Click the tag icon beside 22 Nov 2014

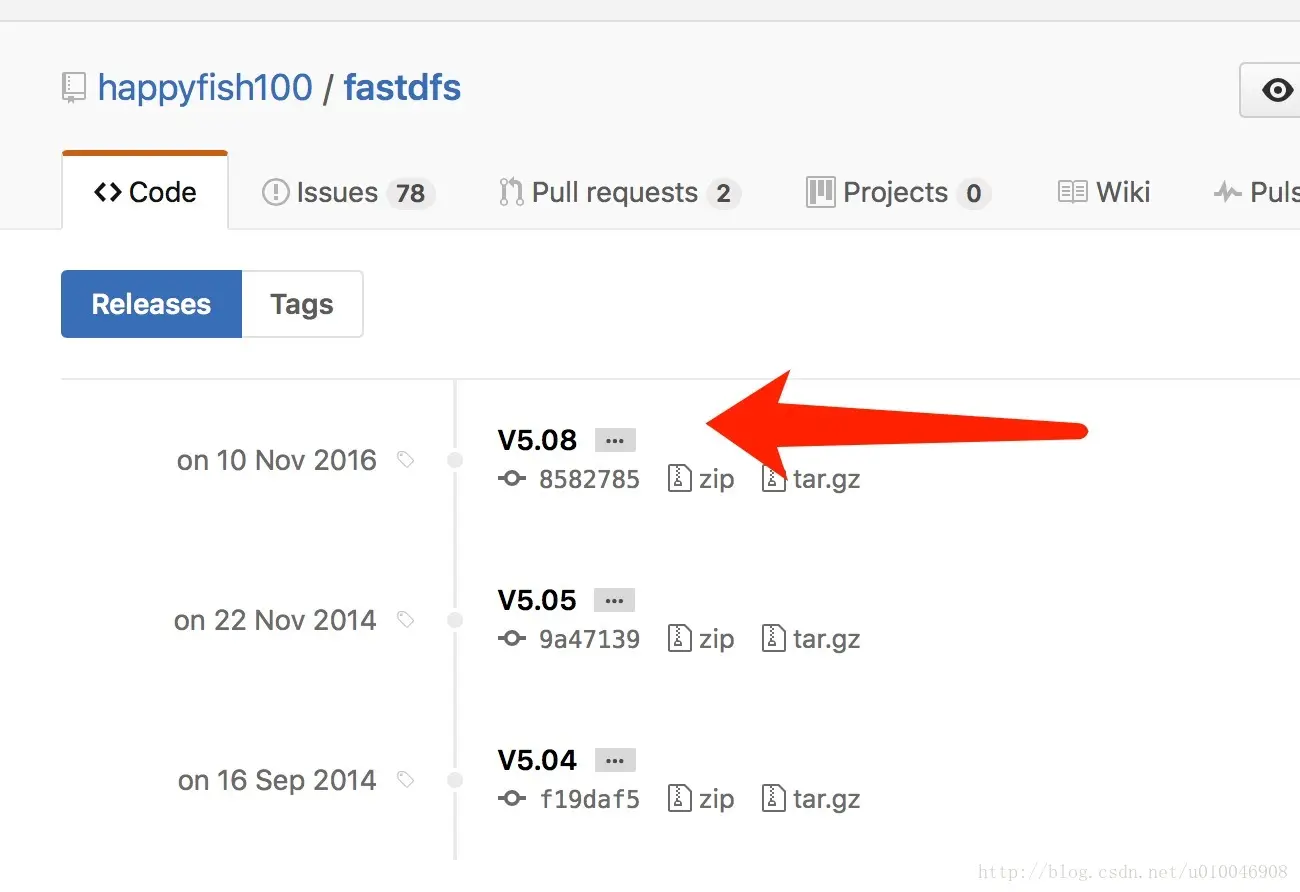(405, 620)
